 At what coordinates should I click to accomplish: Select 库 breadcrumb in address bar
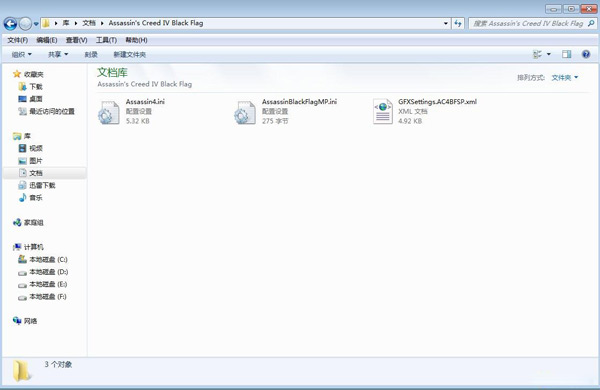(x=66, y=23)
